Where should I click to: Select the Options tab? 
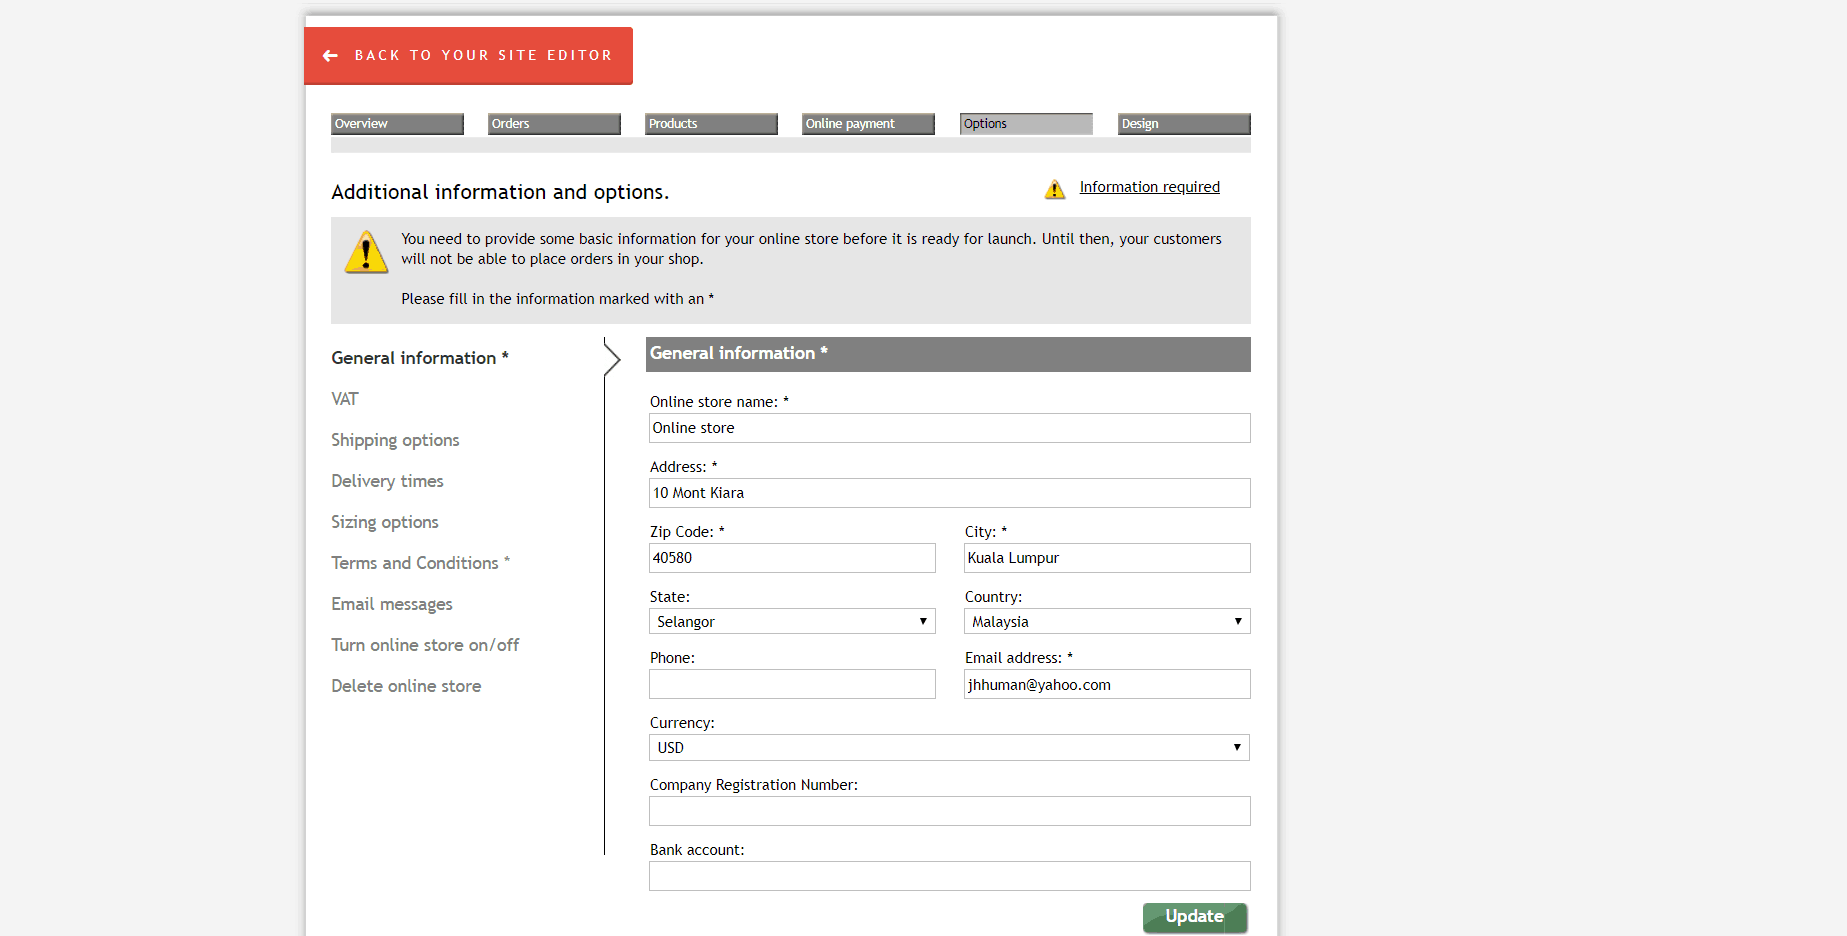(x=1026, y=124)
